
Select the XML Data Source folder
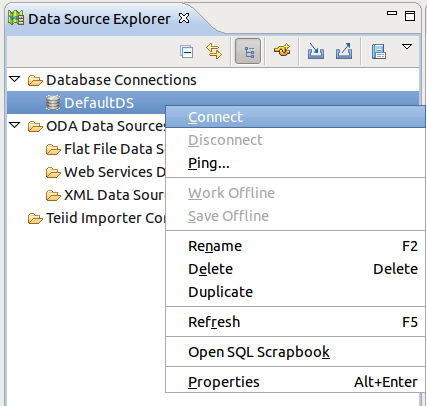pyautogui.click(x=114, y=195)
